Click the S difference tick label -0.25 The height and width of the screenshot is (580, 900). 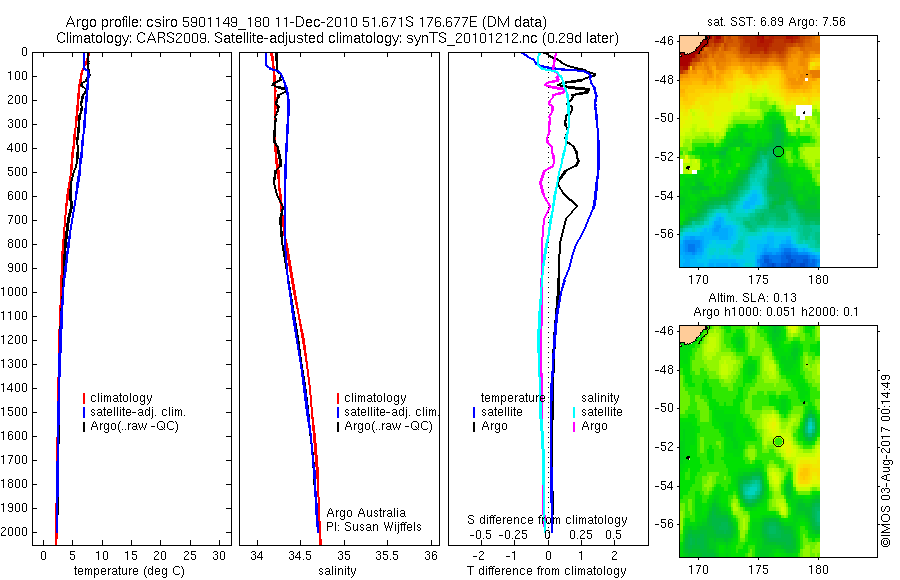pyautogui.click(x=512, y=535)
